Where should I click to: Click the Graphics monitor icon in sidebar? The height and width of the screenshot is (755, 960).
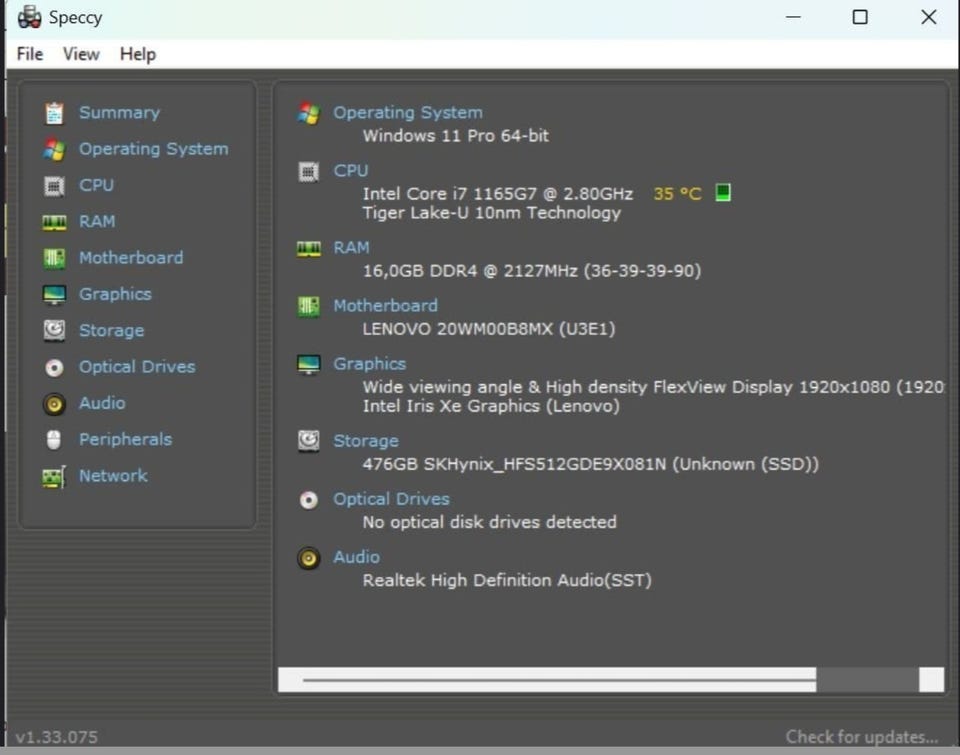click(54, 294)
